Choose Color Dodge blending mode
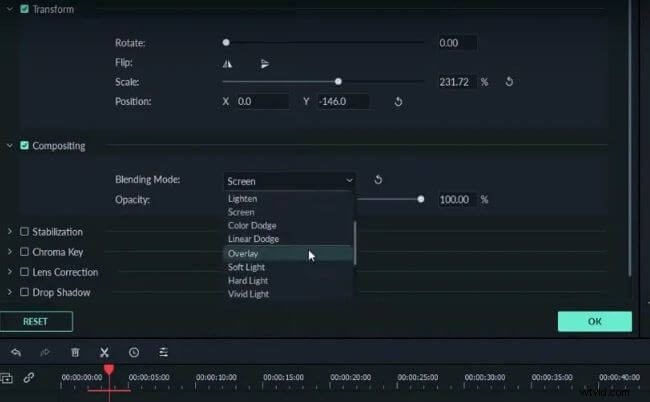The image size is (650, 402). 288,225
